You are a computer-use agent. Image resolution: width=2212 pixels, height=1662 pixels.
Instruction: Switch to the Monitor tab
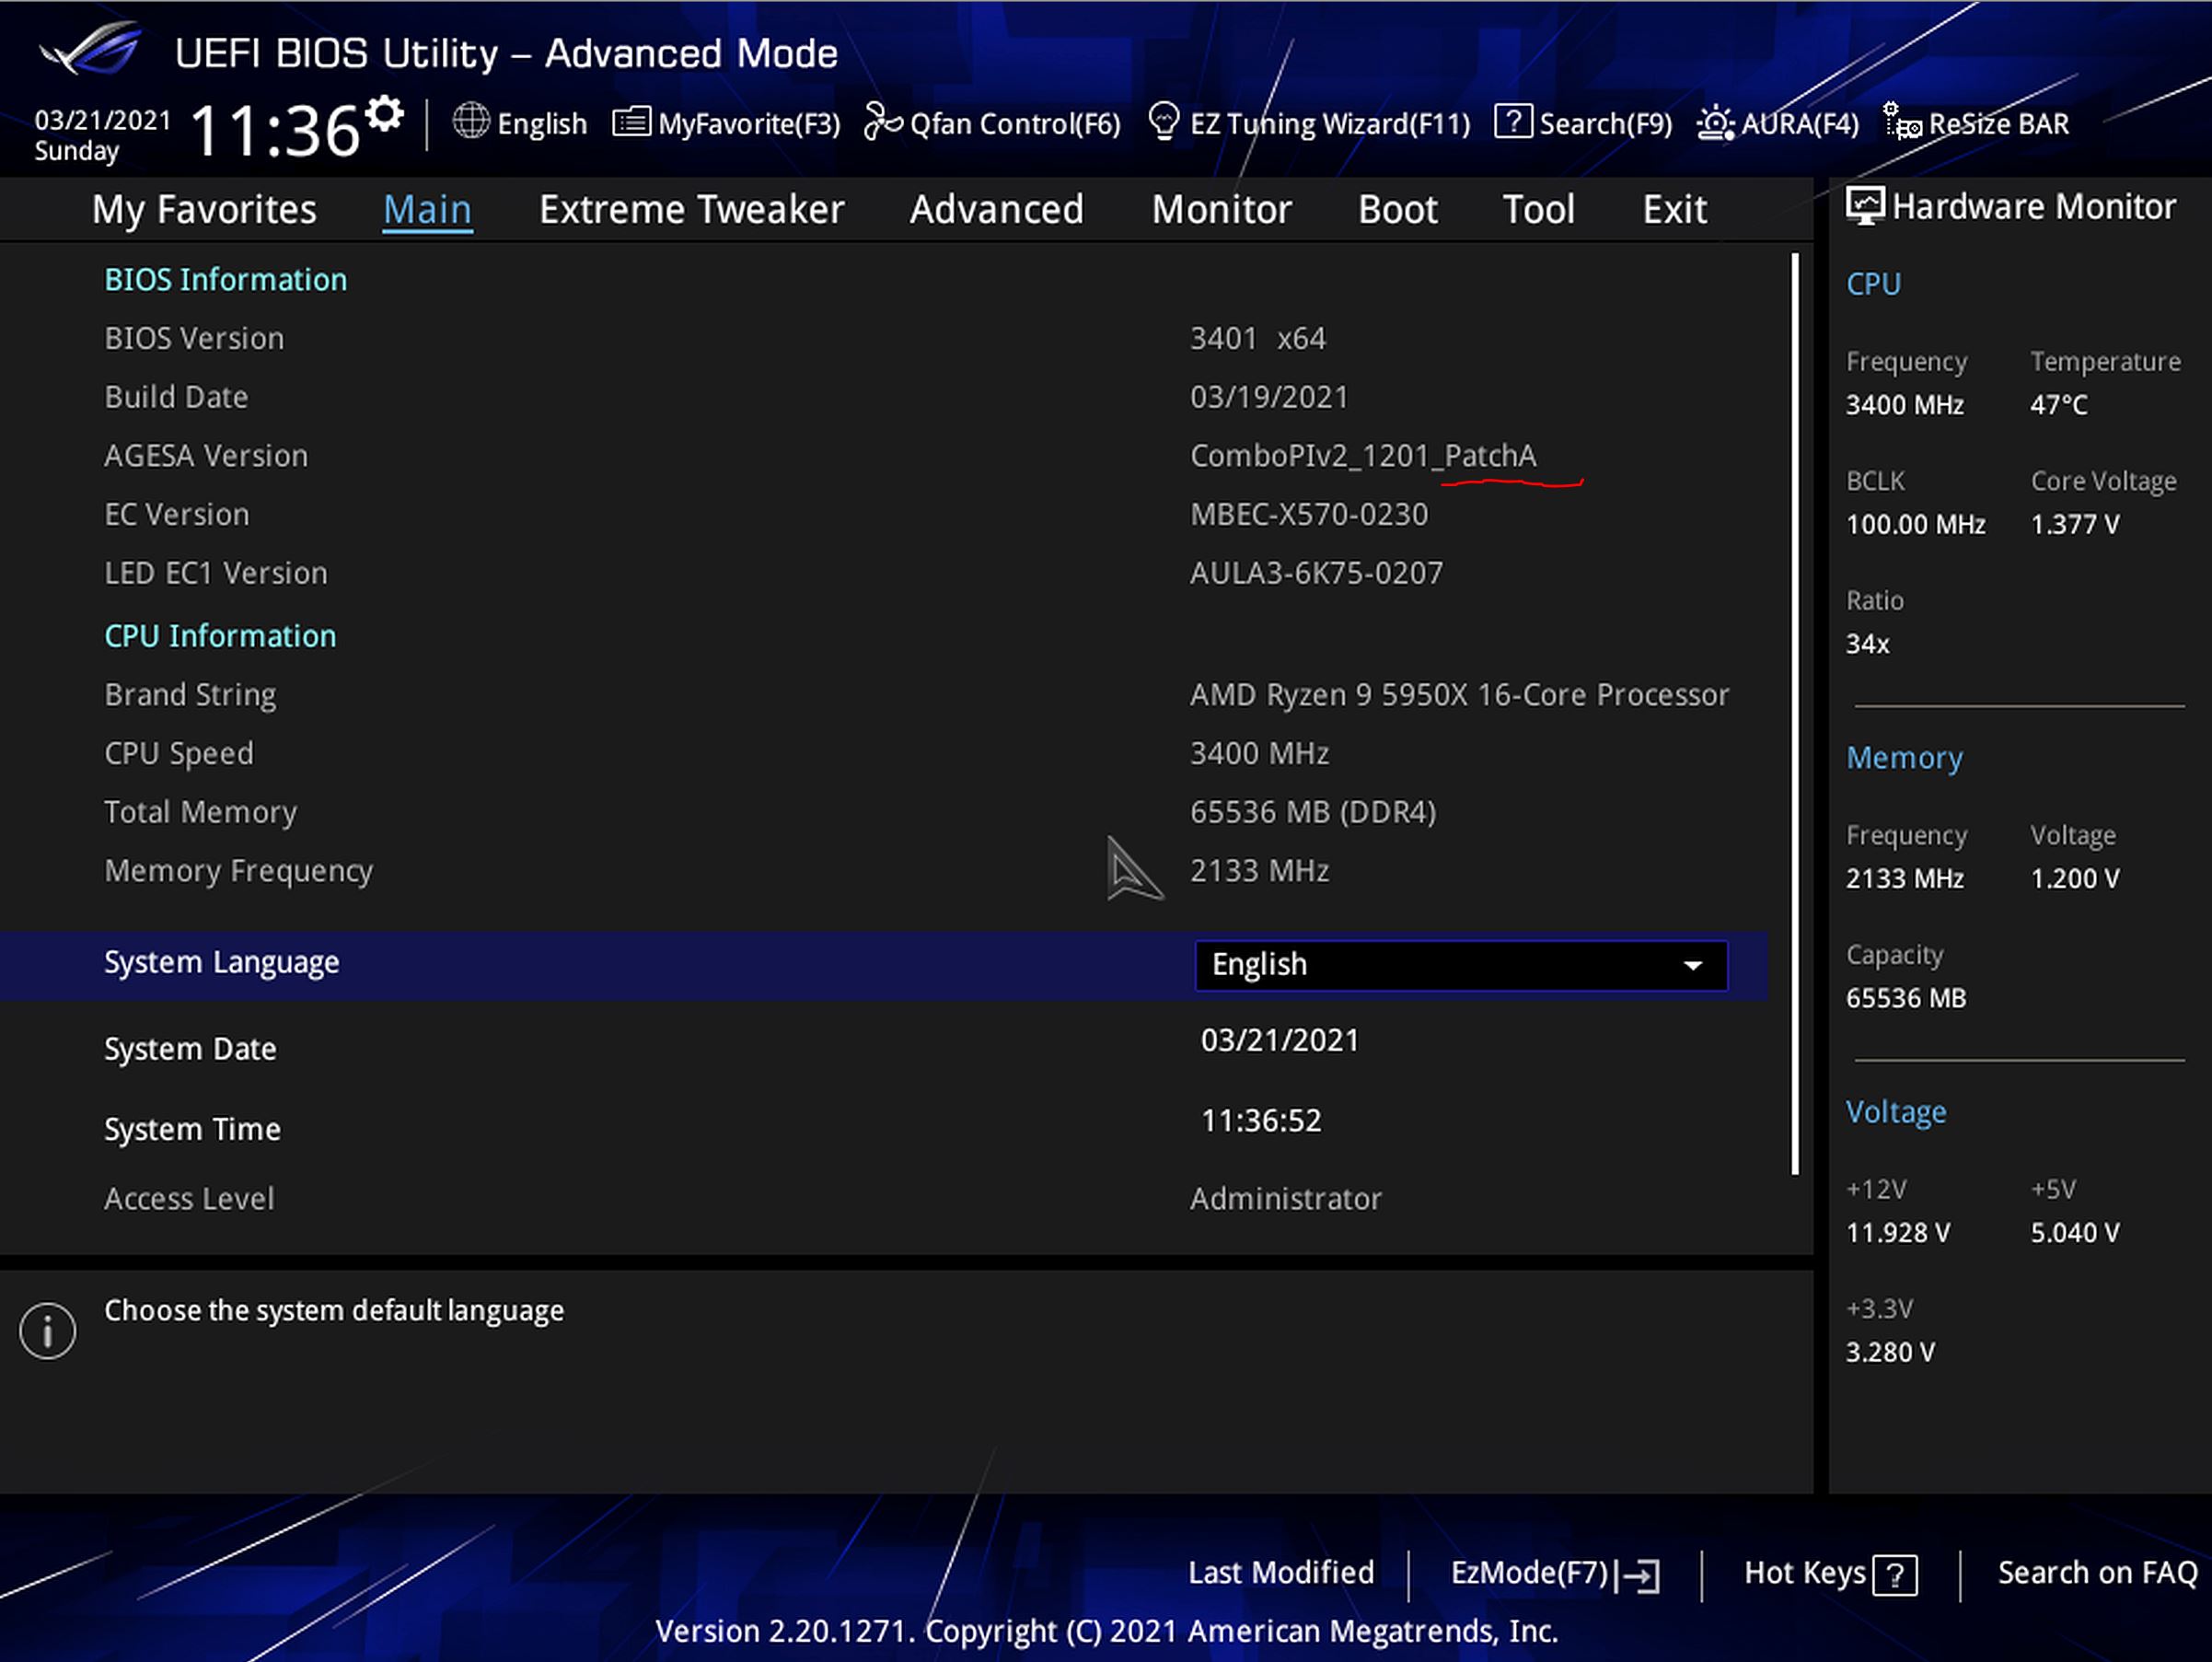(x=1221, y=210)
